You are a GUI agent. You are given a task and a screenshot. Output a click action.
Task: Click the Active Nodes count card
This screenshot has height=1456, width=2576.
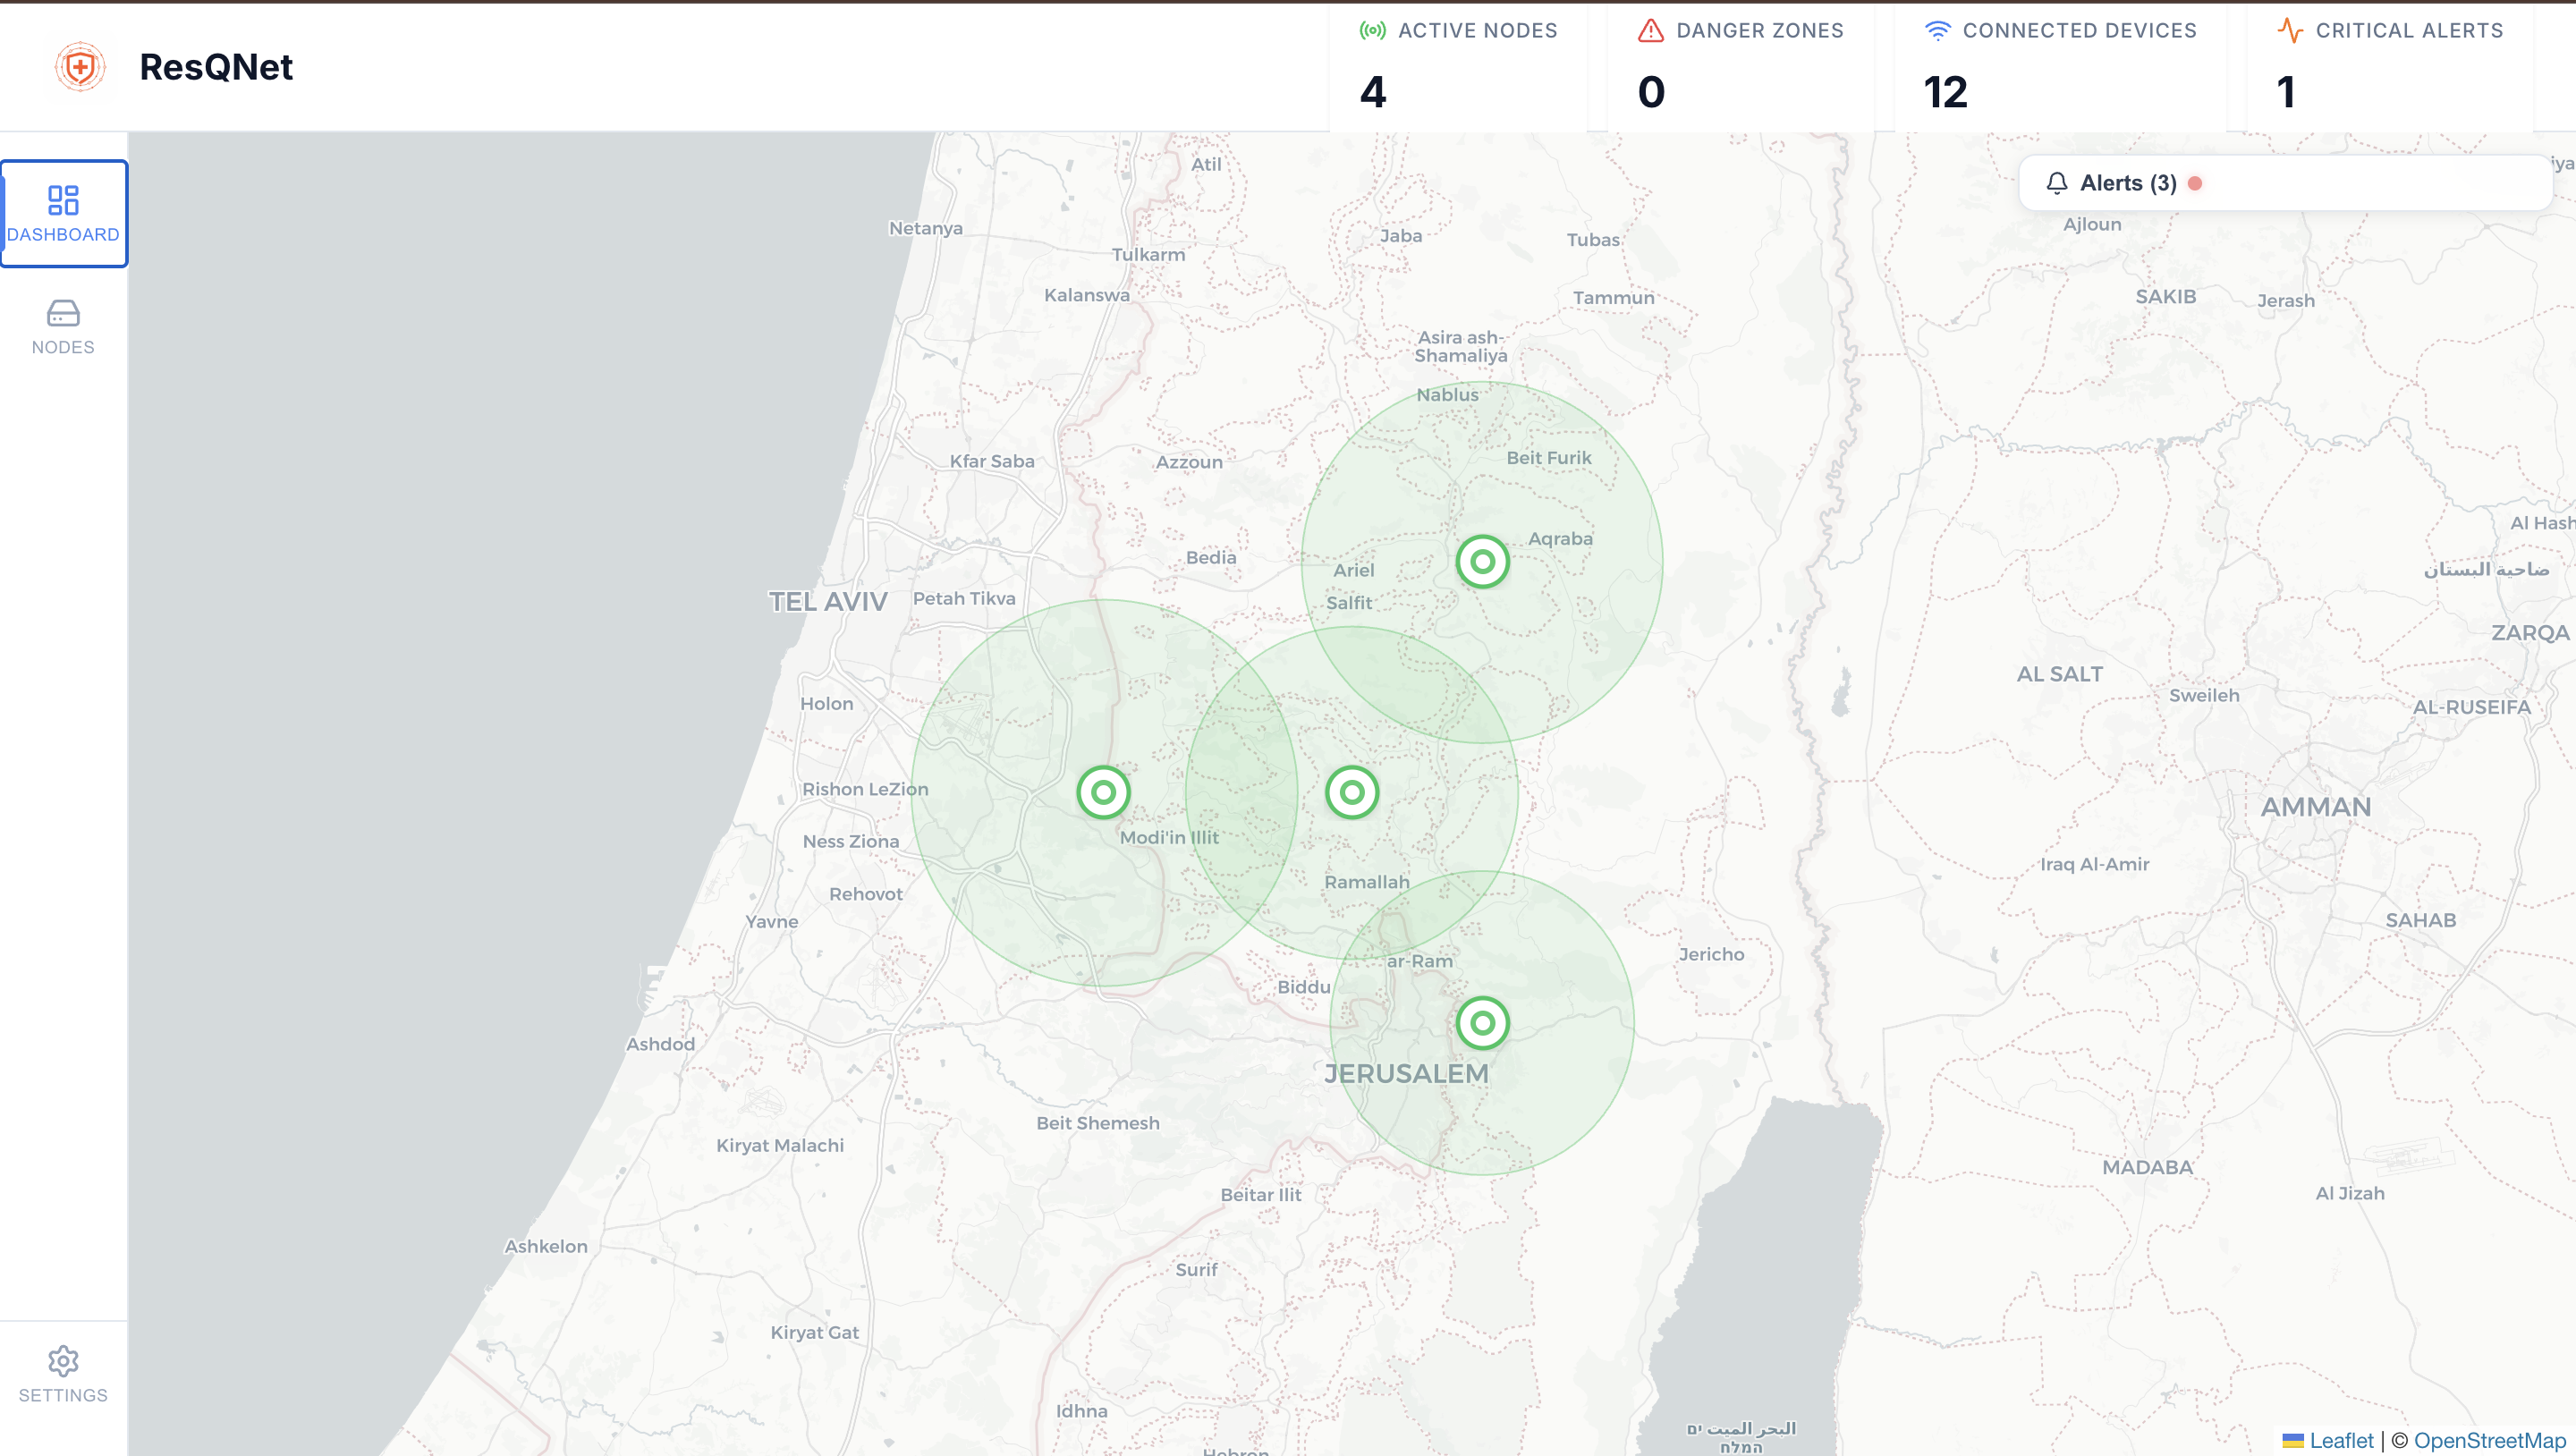point(1458,68)
